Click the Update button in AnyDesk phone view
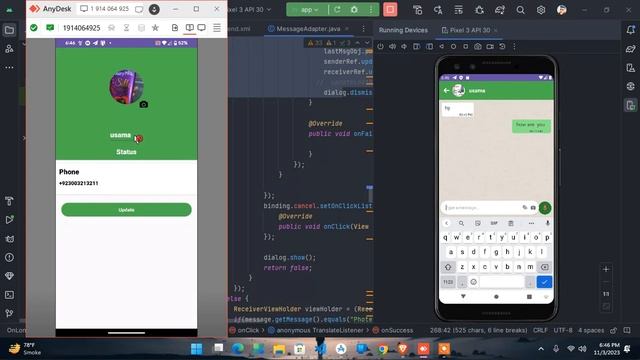Image resolution: width=640 pixels, height=360 pixels. pos(126,209)
